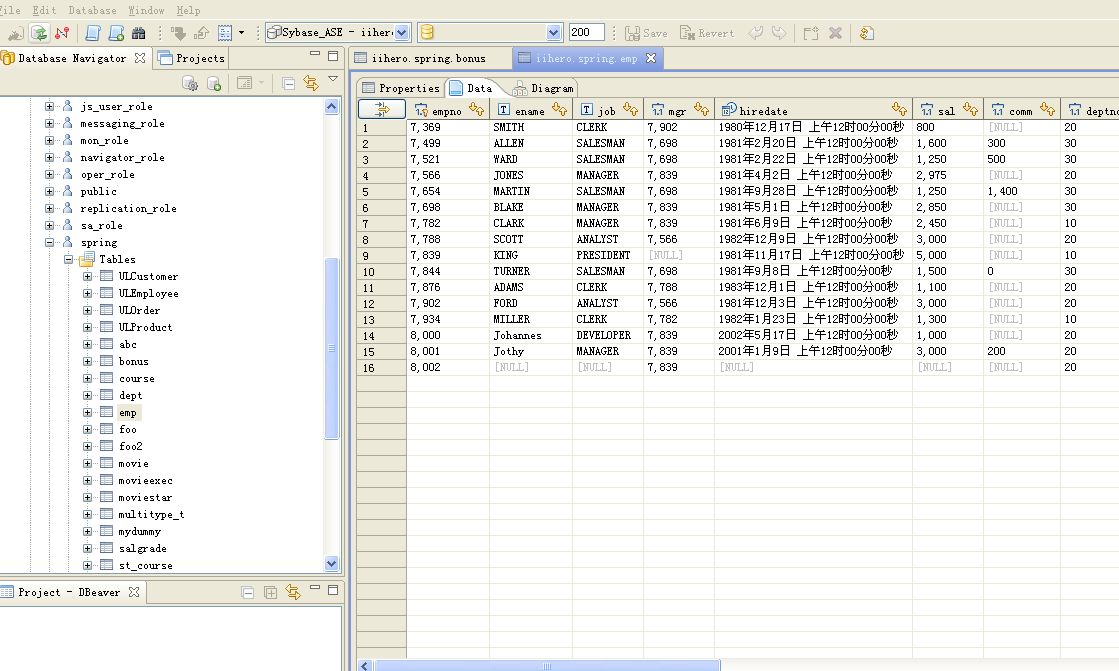Click the reconnect icon in main toolbar
The height and width of the screenshot is (671, 1119).
39,33
